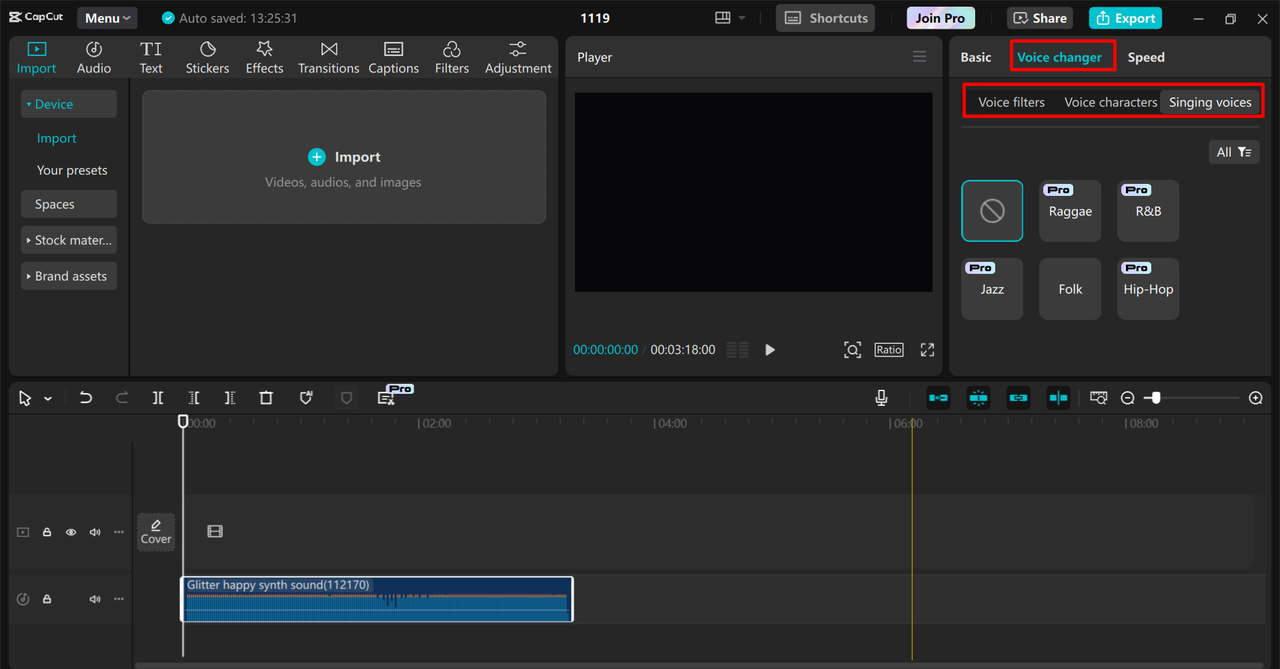Play the preview in the player
Viewport: 1280px width, 669px height.
pos(770,350)
